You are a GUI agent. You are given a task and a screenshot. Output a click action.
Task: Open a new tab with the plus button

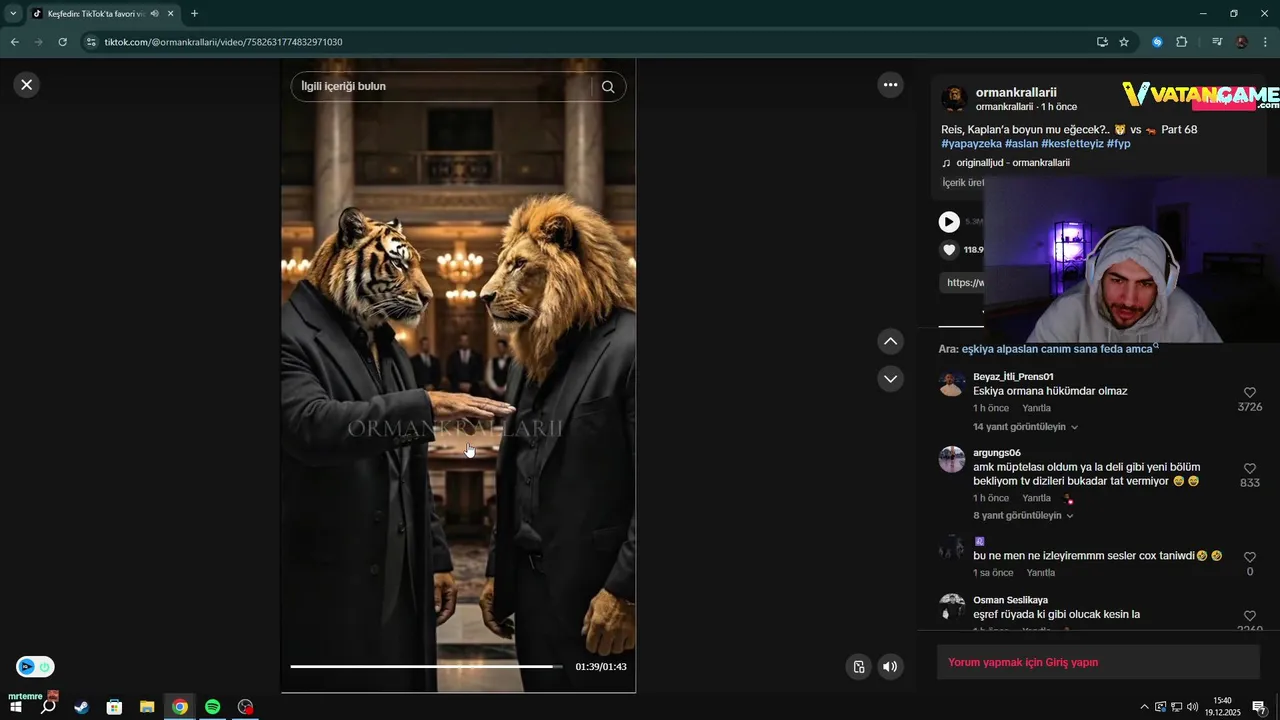point(194,13)
